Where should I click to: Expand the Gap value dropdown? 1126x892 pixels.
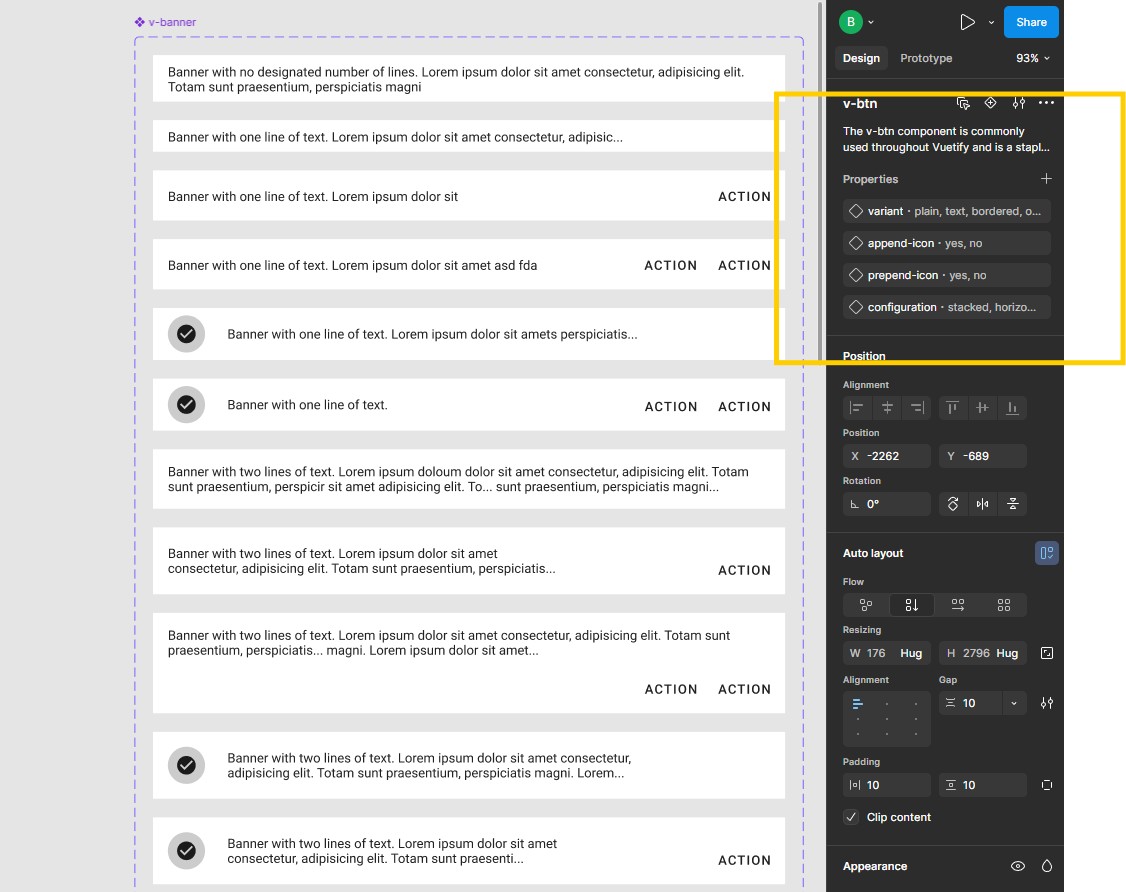tap(1014, 703)
